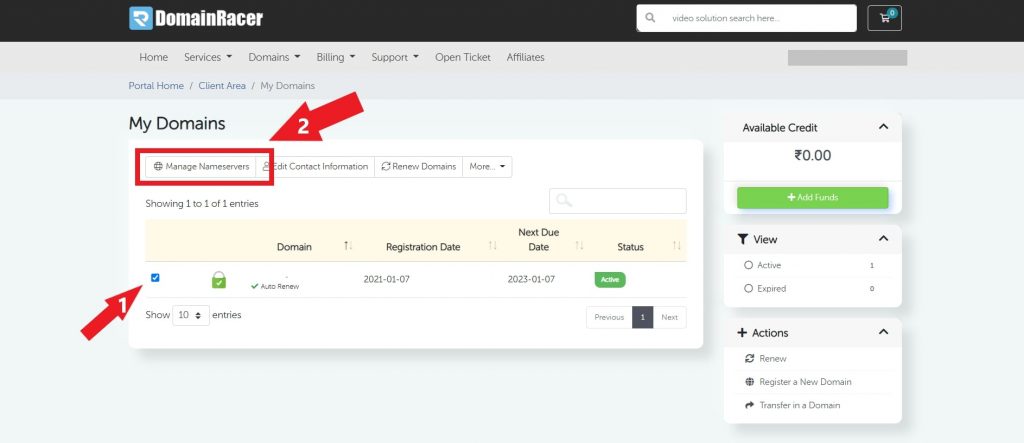Click Portal Home breadcrumb link
This screenshot has width=1024, height=443.
coord(155,86)
